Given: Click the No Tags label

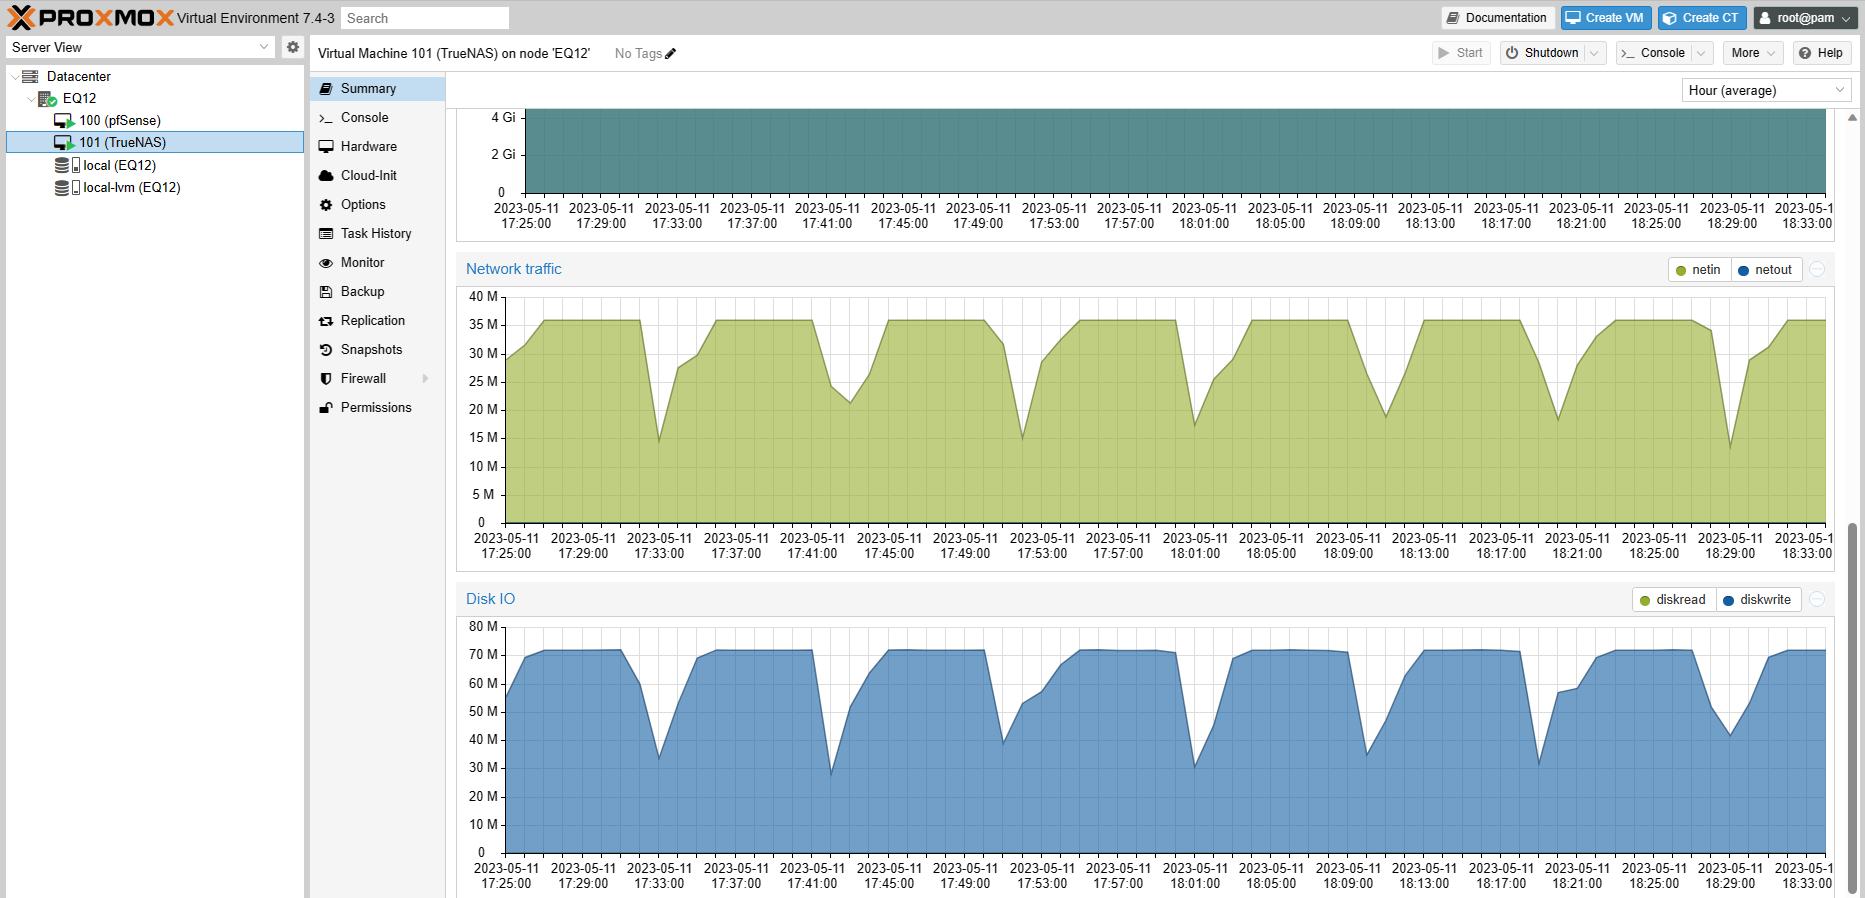Looking at the screenshot, I should click(638, 54).
